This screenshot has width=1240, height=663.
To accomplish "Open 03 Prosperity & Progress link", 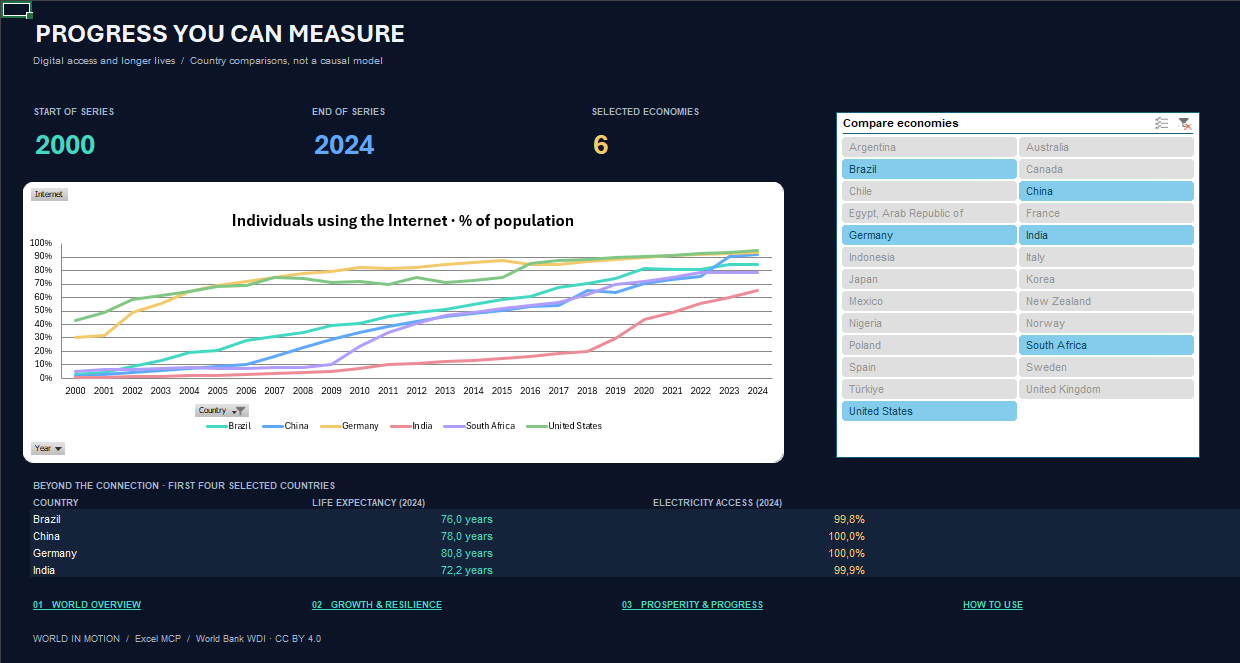I will tap(692, 605).
